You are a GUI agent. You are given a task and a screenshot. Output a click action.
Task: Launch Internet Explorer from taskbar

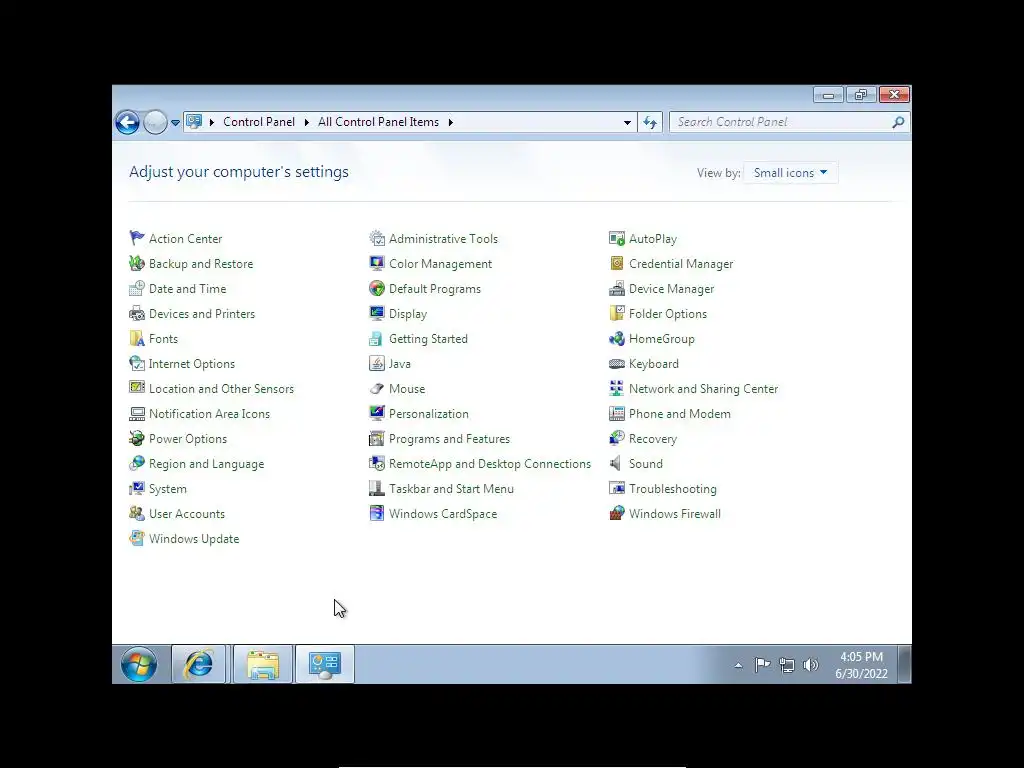click(x=199, y=665)
